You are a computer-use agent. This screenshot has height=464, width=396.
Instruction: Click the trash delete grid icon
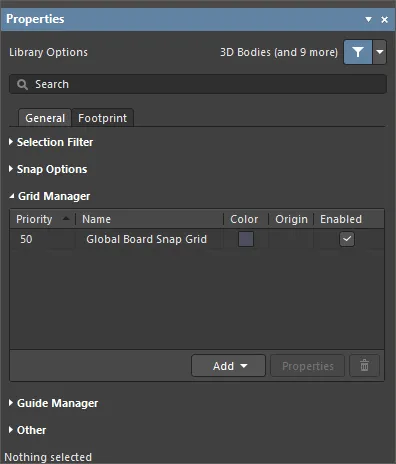click(364, 366)
